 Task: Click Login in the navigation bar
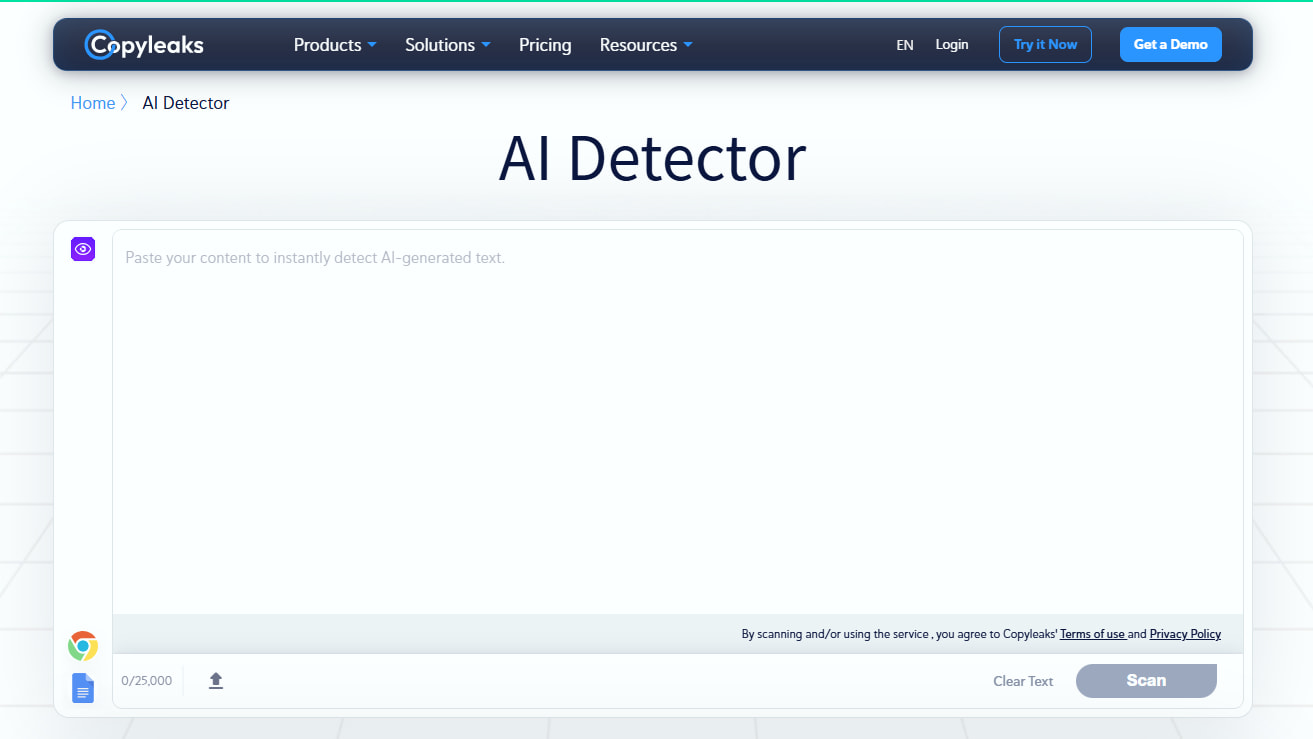click(951, 44)
